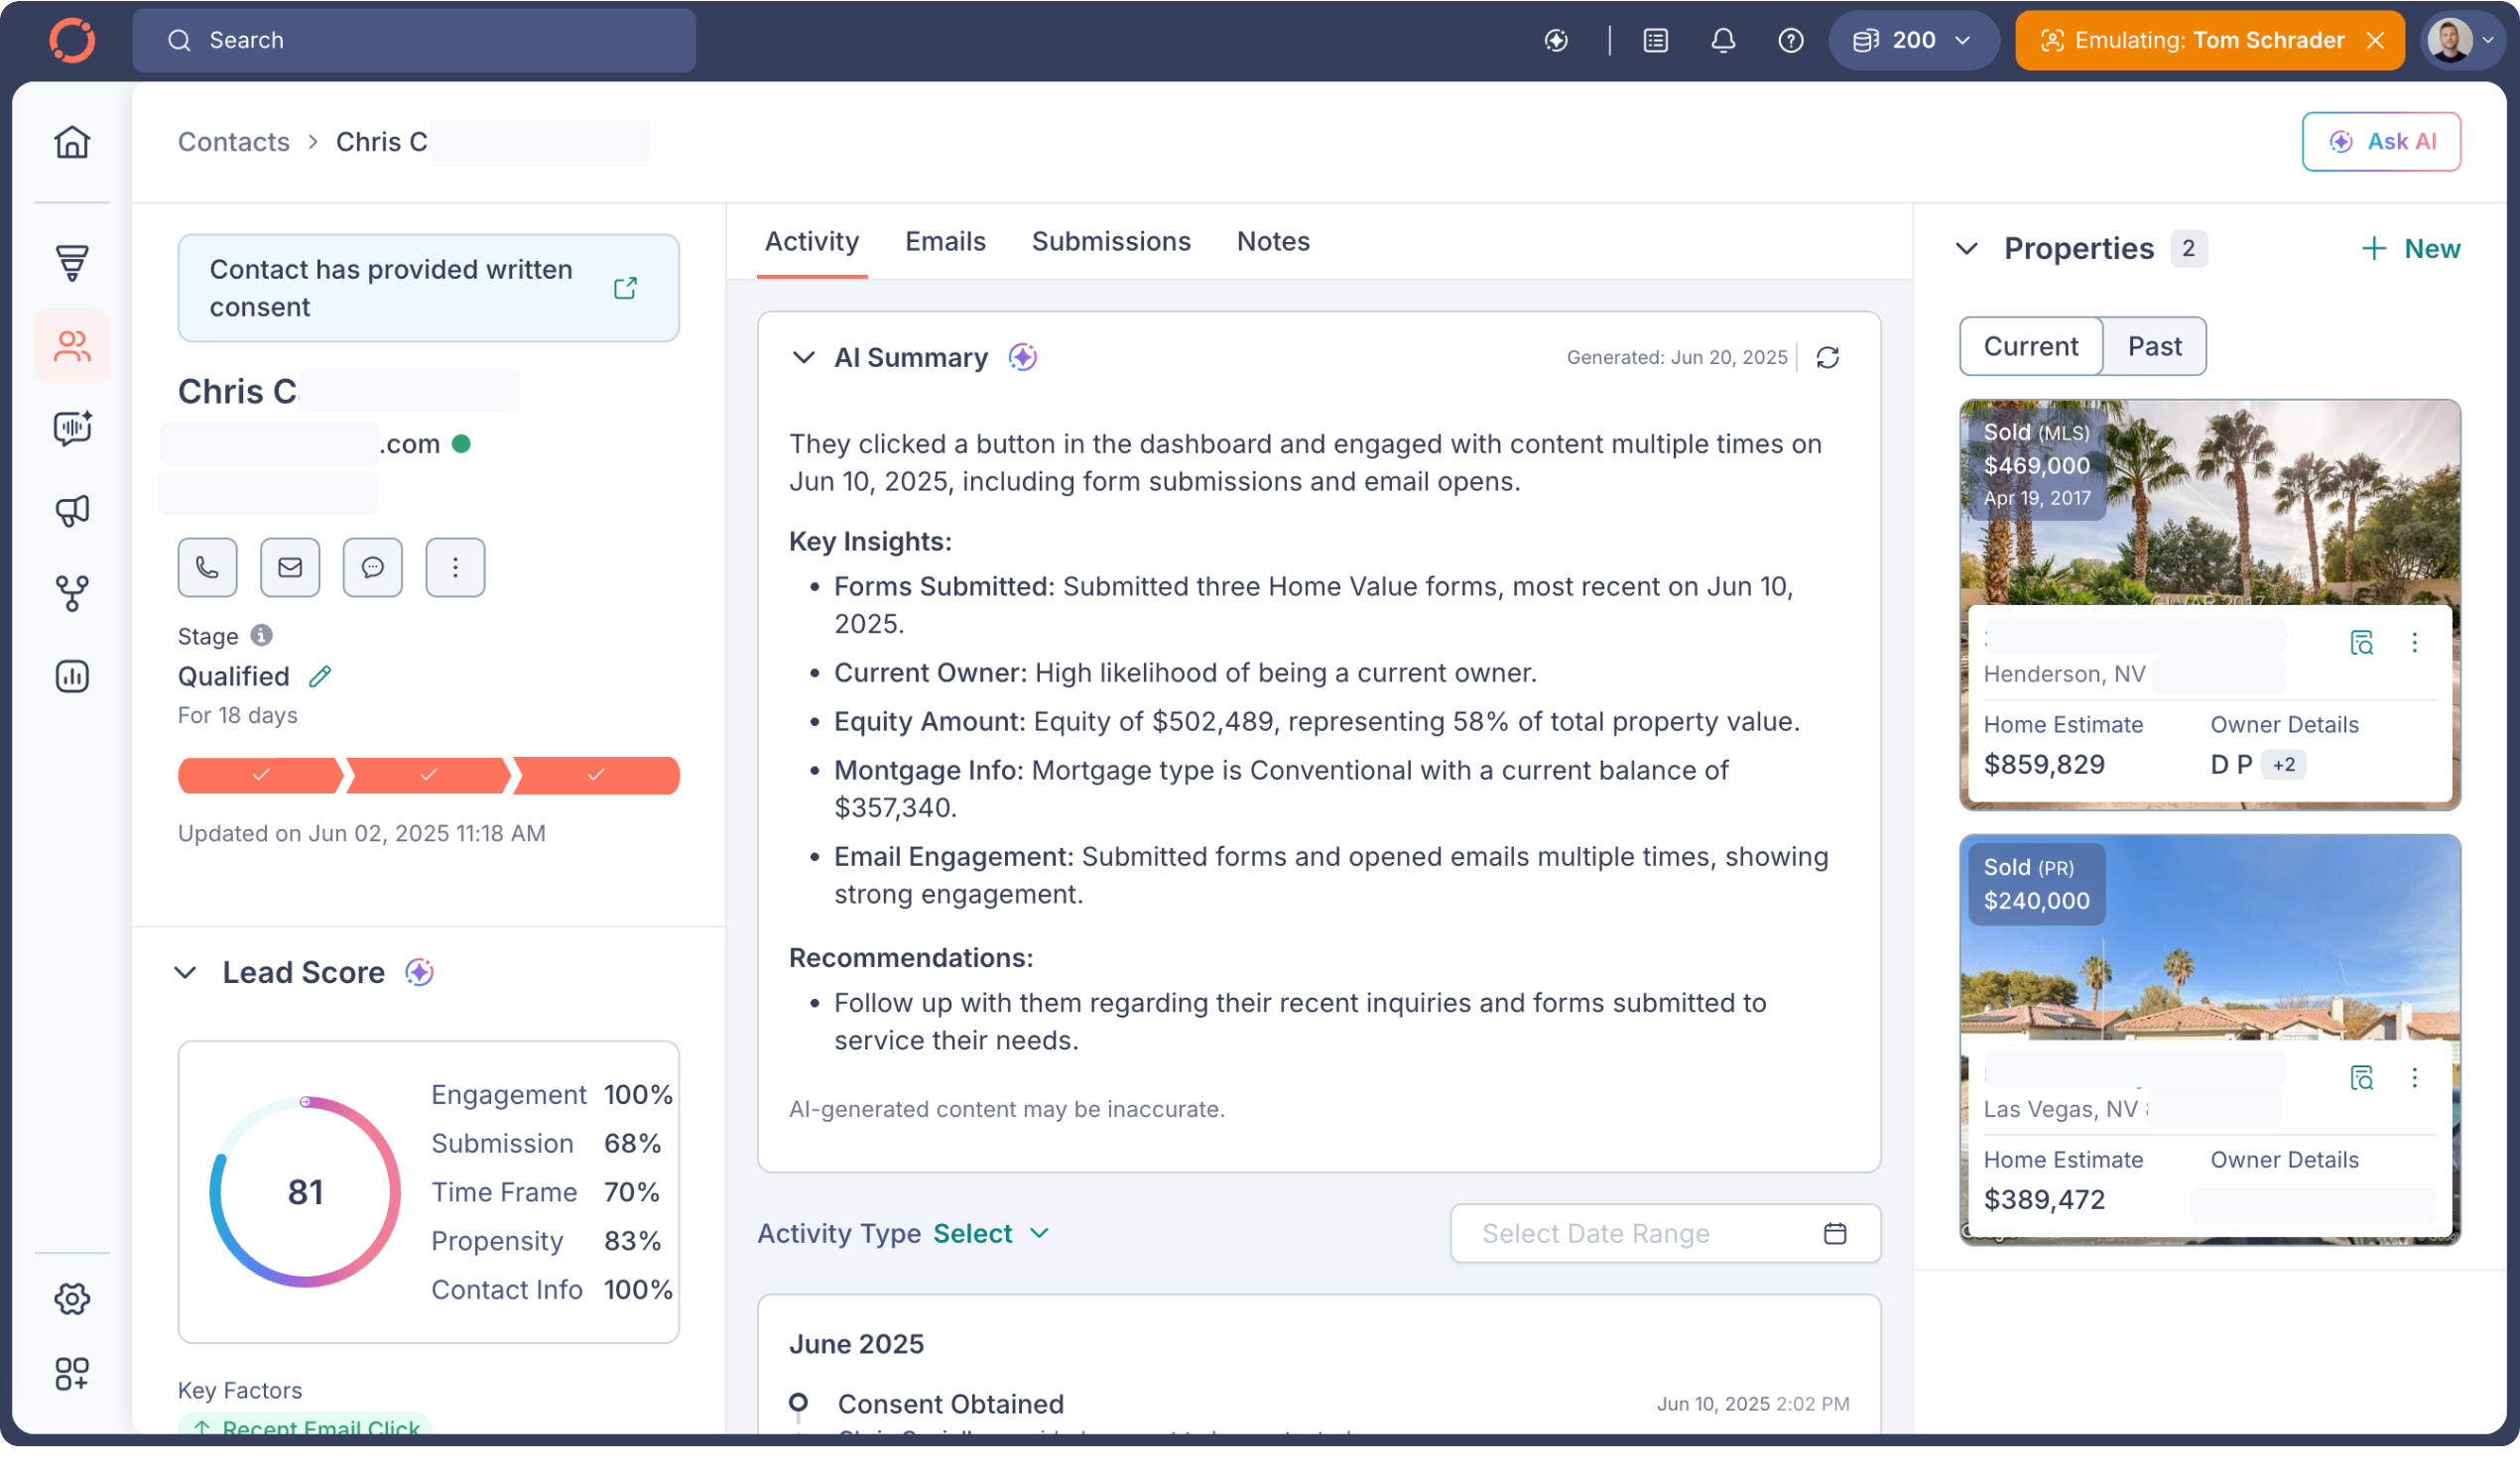2520x1471 pixels.
Task: Click the Select Date Range field
Action: point(1665,1234)
